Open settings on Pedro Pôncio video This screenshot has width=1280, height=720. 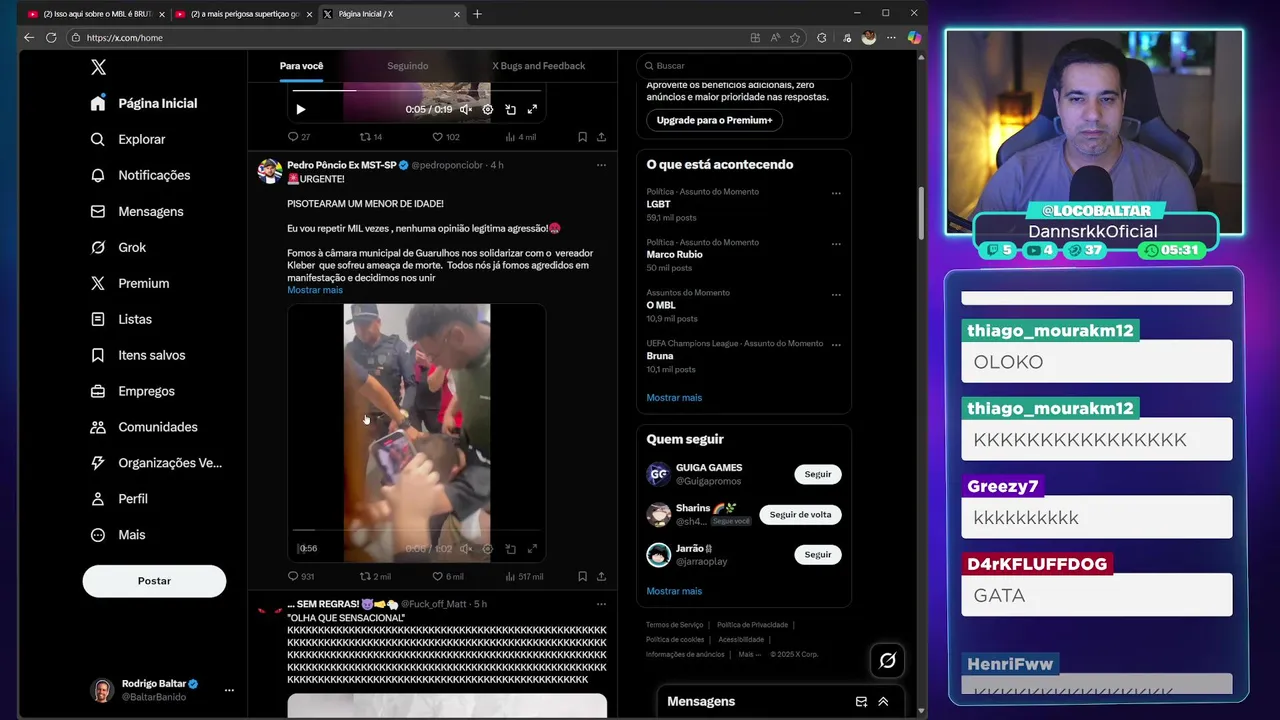(488, 548)
